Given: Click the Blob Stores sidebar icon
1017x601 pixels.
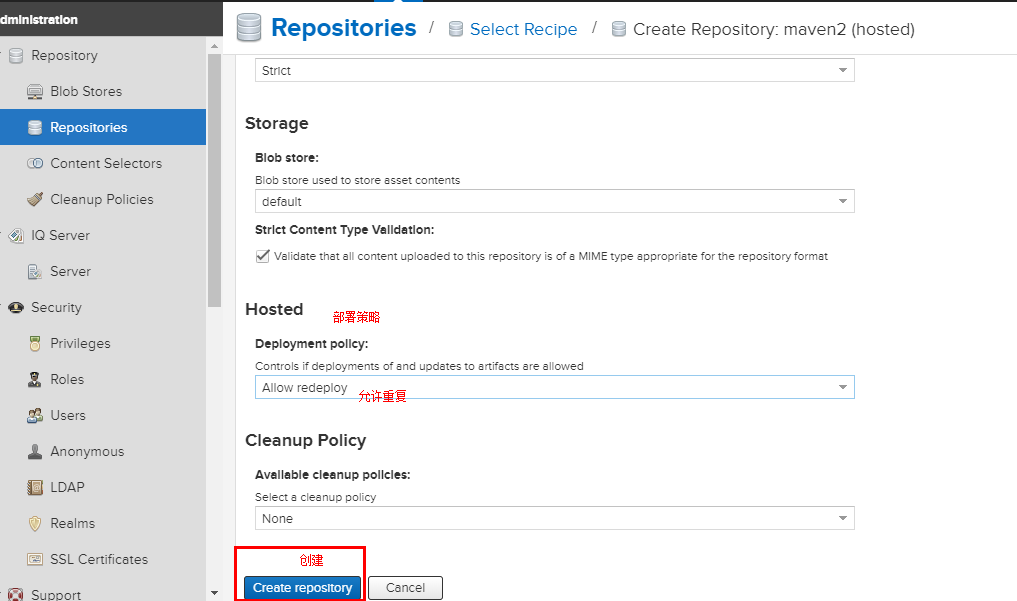Looking at the screenshot, I should [35, 92].
